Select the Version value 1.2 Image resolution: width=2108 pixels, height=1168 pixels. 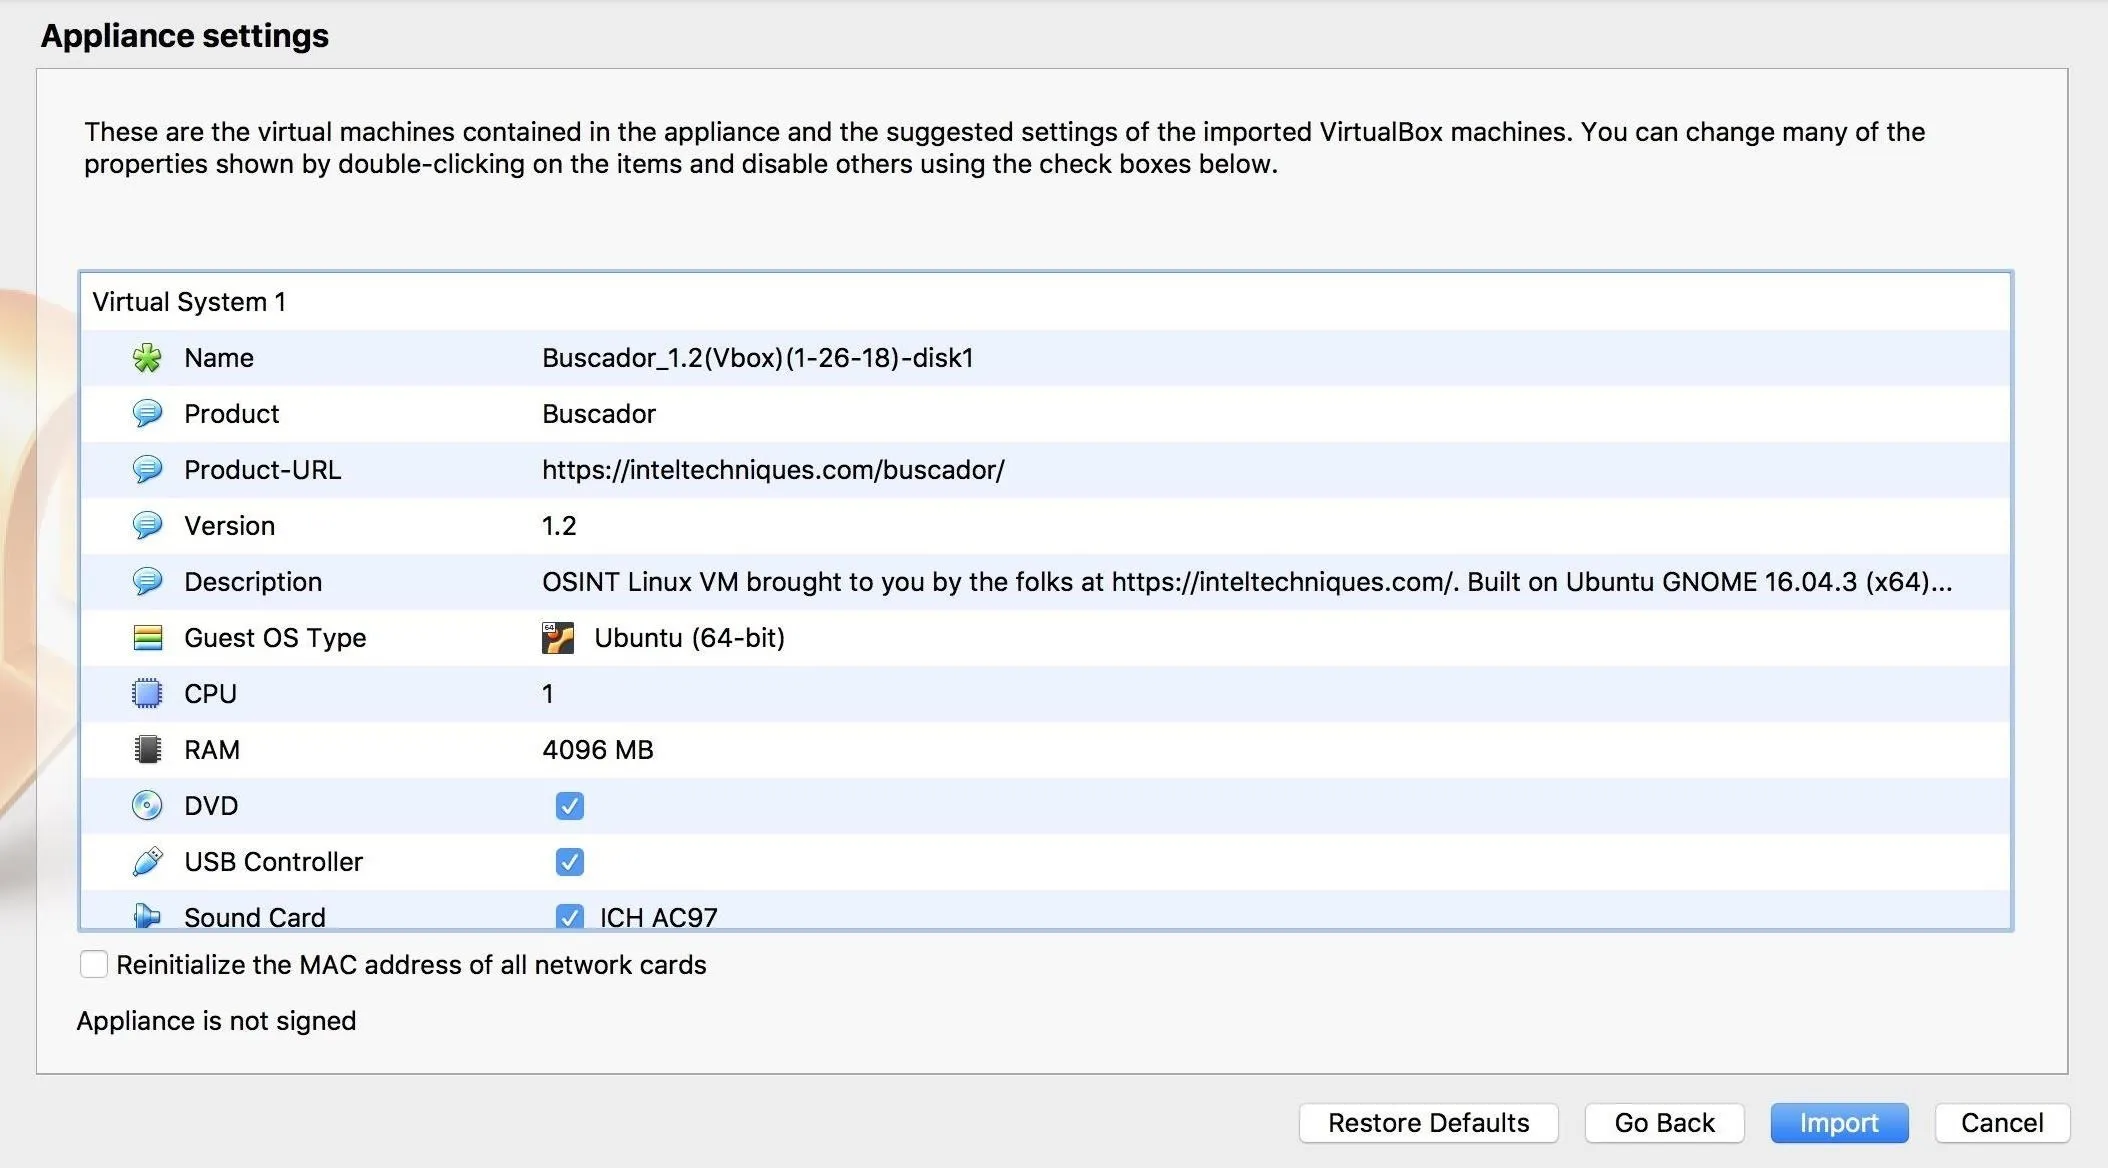click(x=559, y=526)
